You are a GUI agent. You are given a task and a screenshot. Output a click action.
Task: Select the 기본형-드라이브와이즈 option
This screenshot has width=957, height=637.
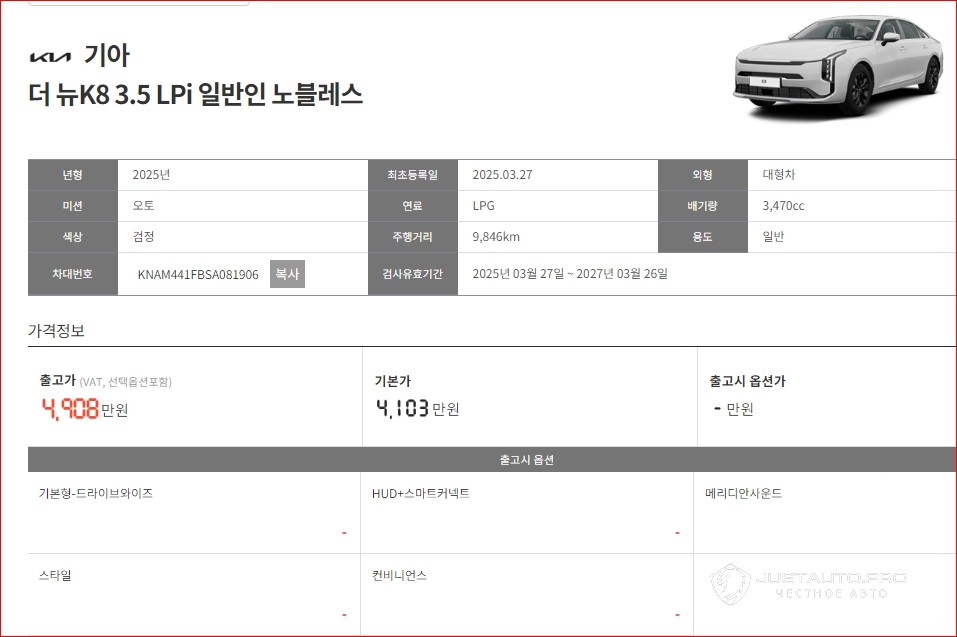click(96, 493)
